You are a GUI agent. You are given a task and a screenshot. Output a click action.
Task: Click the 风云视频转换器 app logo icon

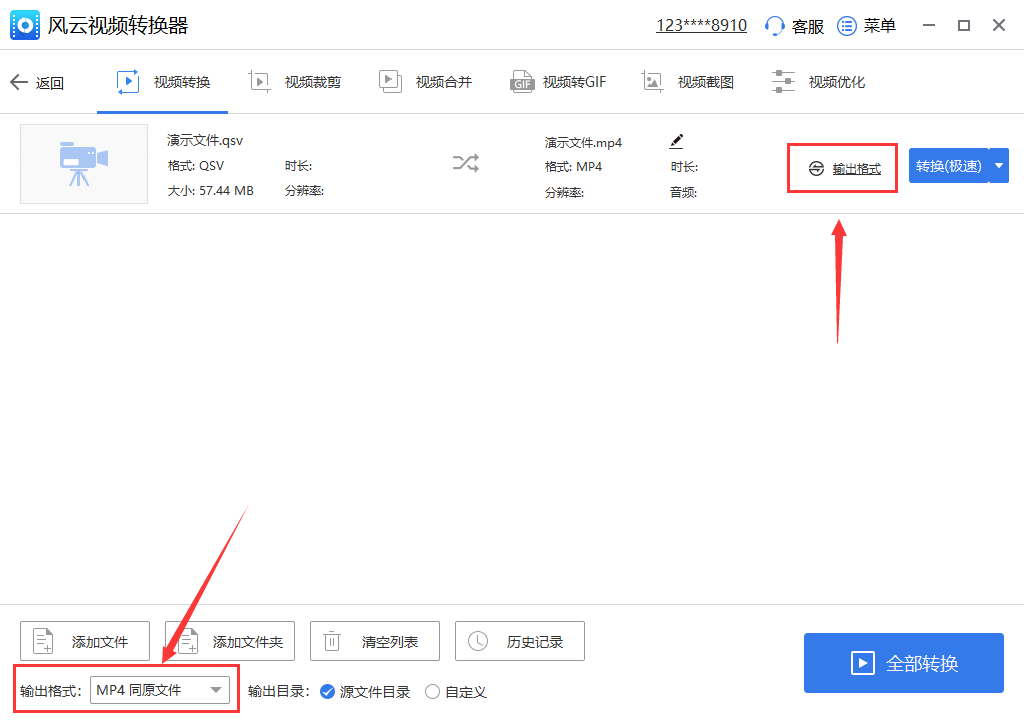[x=25, y=25]
